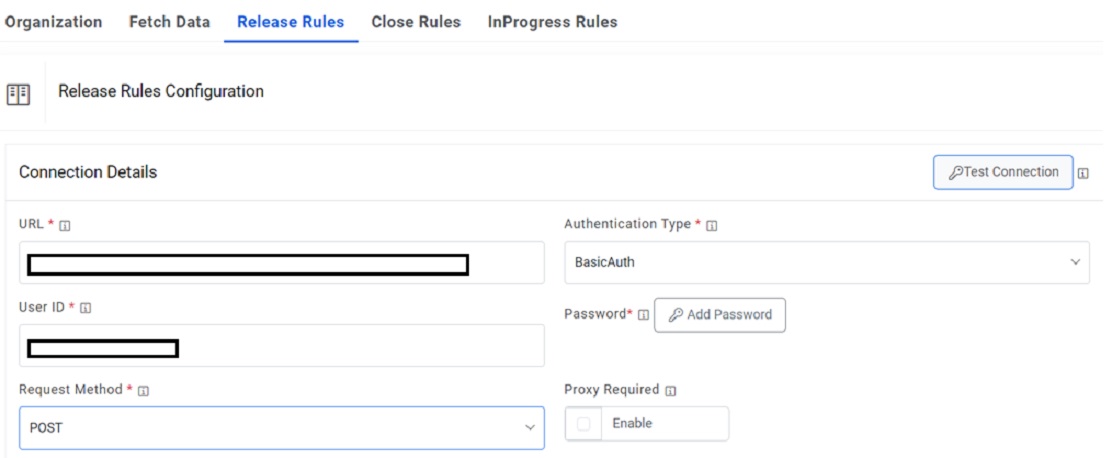Image resolution: width=1112 pixels, height=458 pixels.
Task: Click into the User ID field
Action: [281, 346]
